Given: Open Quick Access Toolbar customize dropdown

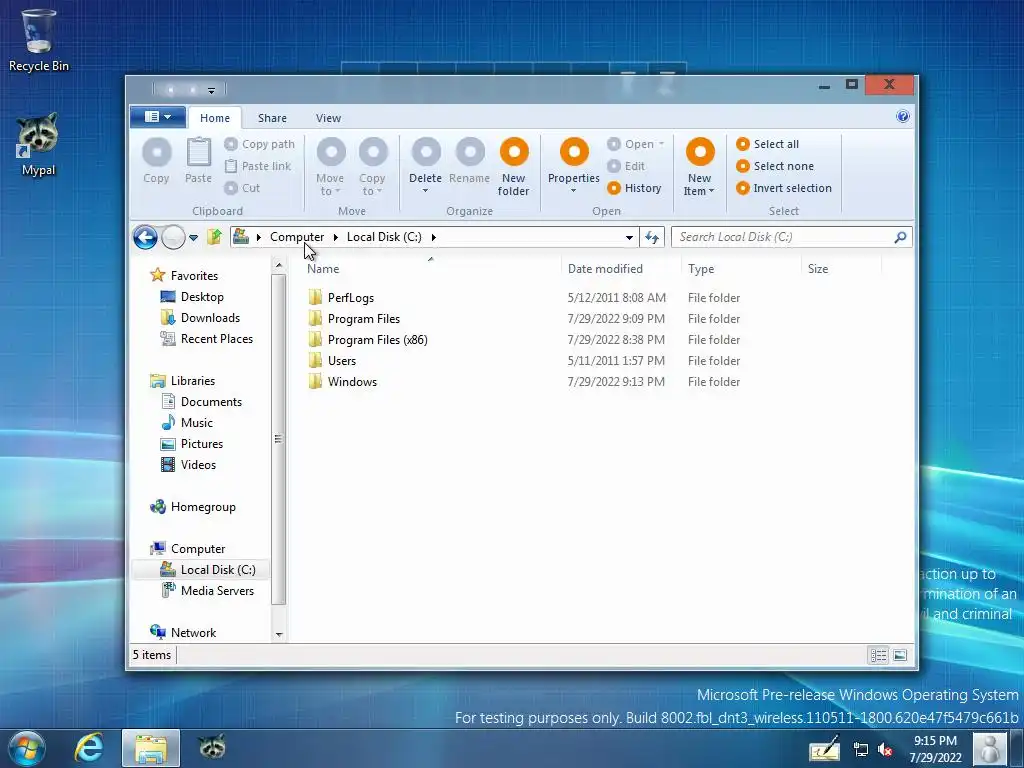Looking at the screenshot, I should pyautogui.click(x=211, y=90).
